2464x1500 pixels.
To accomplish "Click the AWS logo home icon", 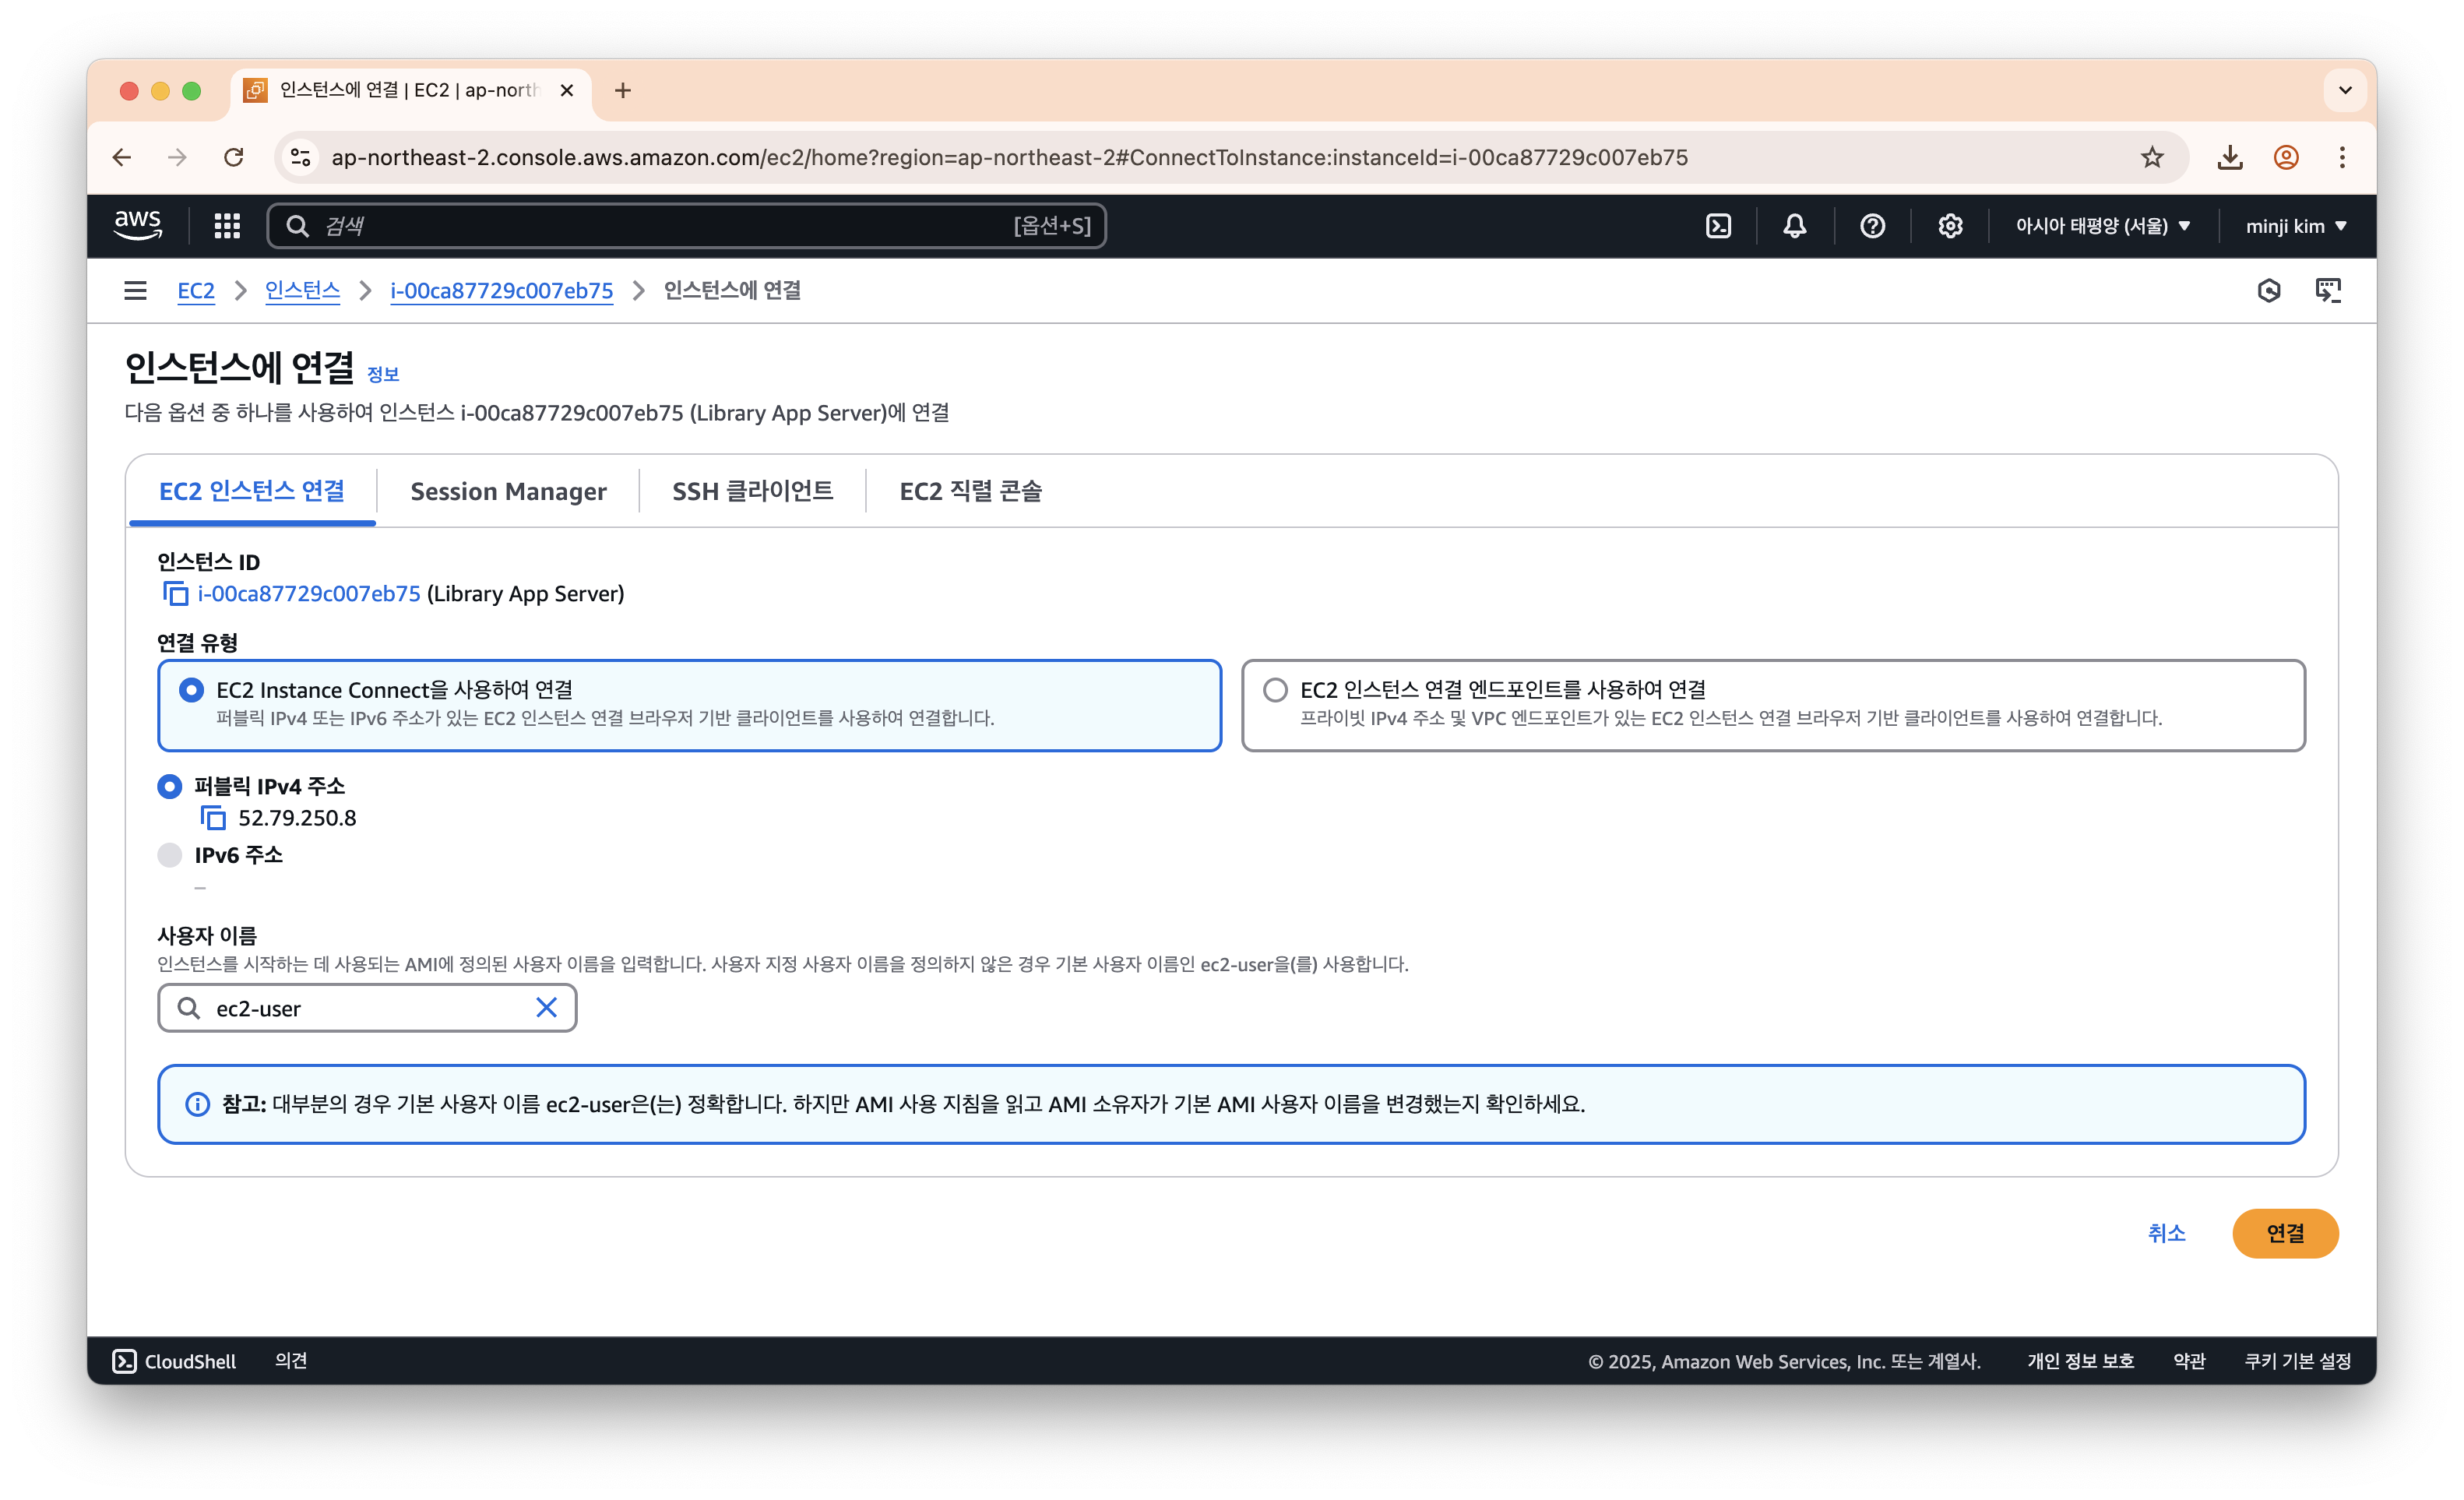I will [x=137, y=226].
